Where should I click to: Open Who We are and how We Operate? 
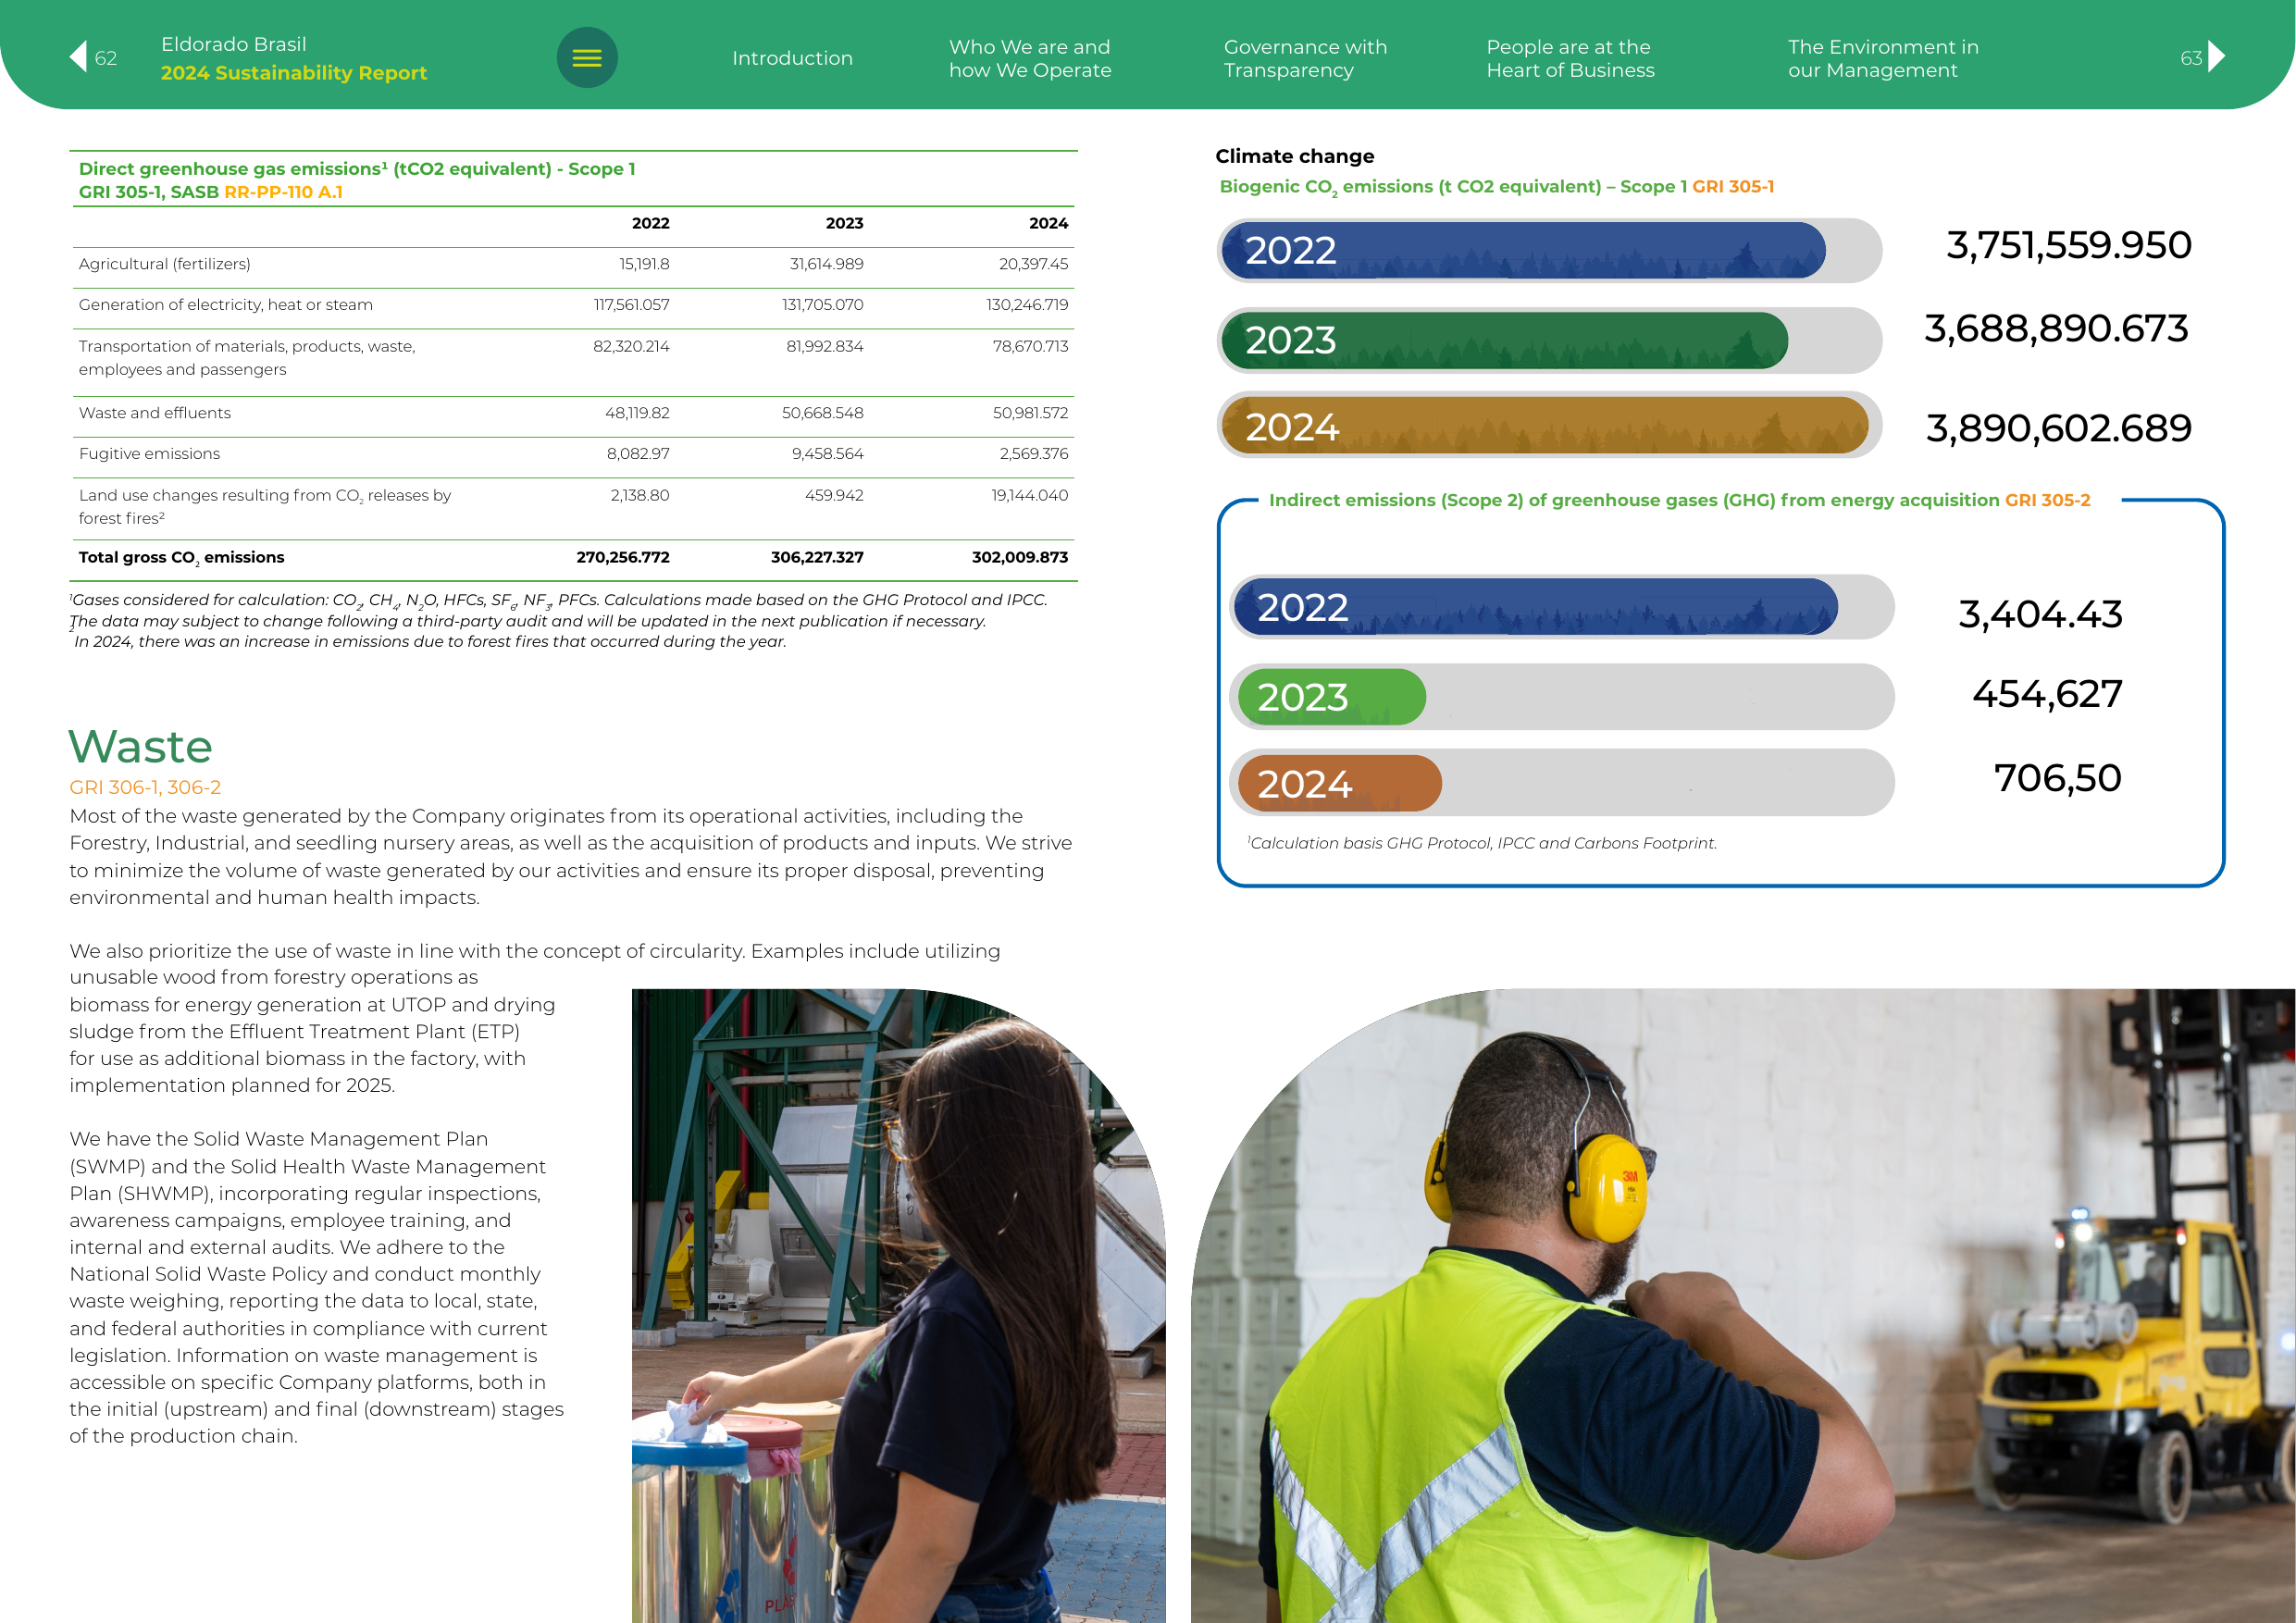tap(1030, 58)
